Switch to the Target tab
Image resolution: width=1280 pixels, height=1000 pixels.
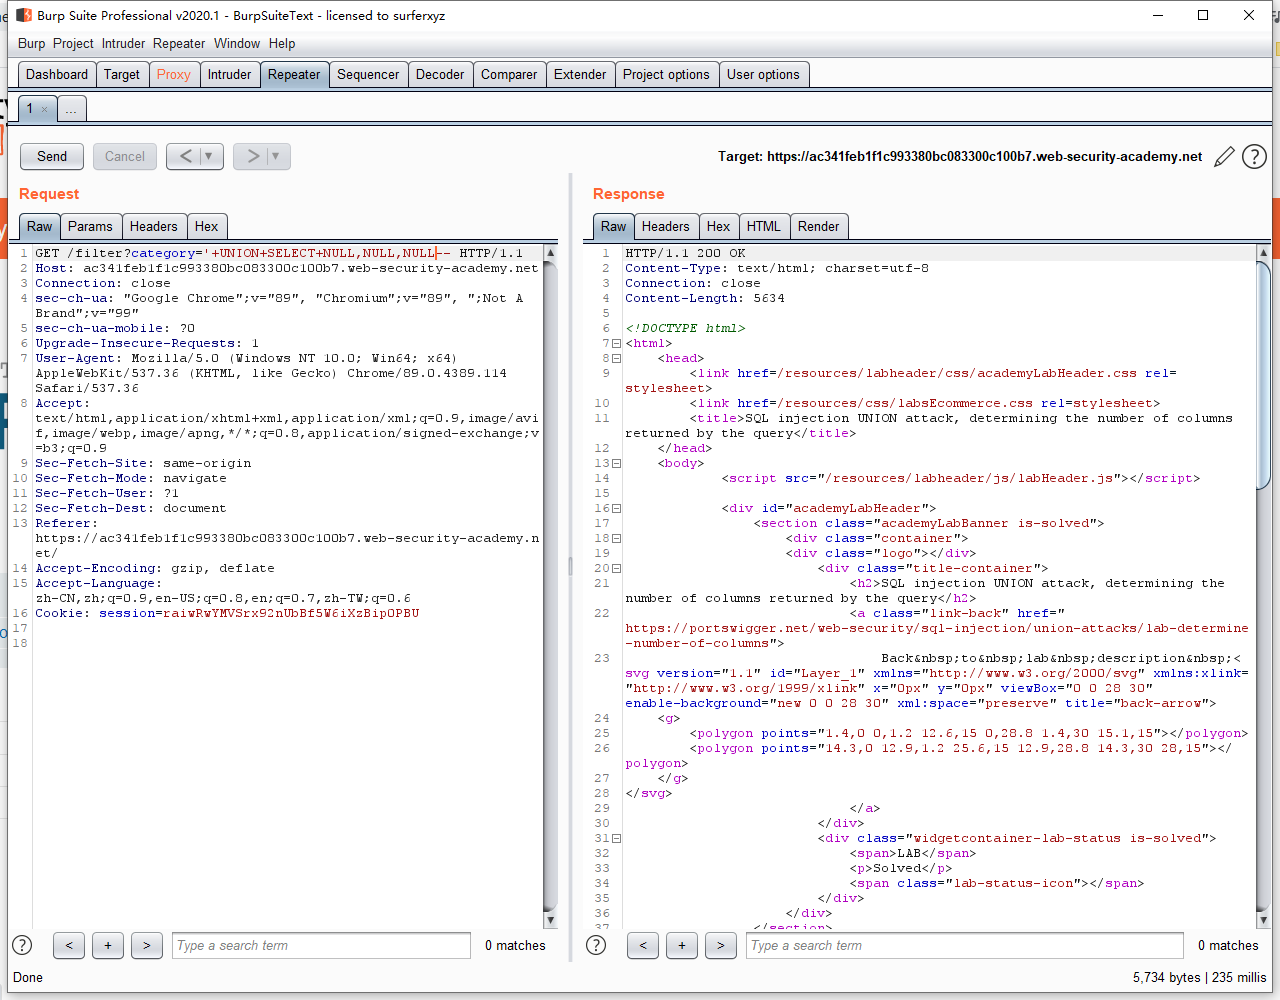(x=122, y=74)
